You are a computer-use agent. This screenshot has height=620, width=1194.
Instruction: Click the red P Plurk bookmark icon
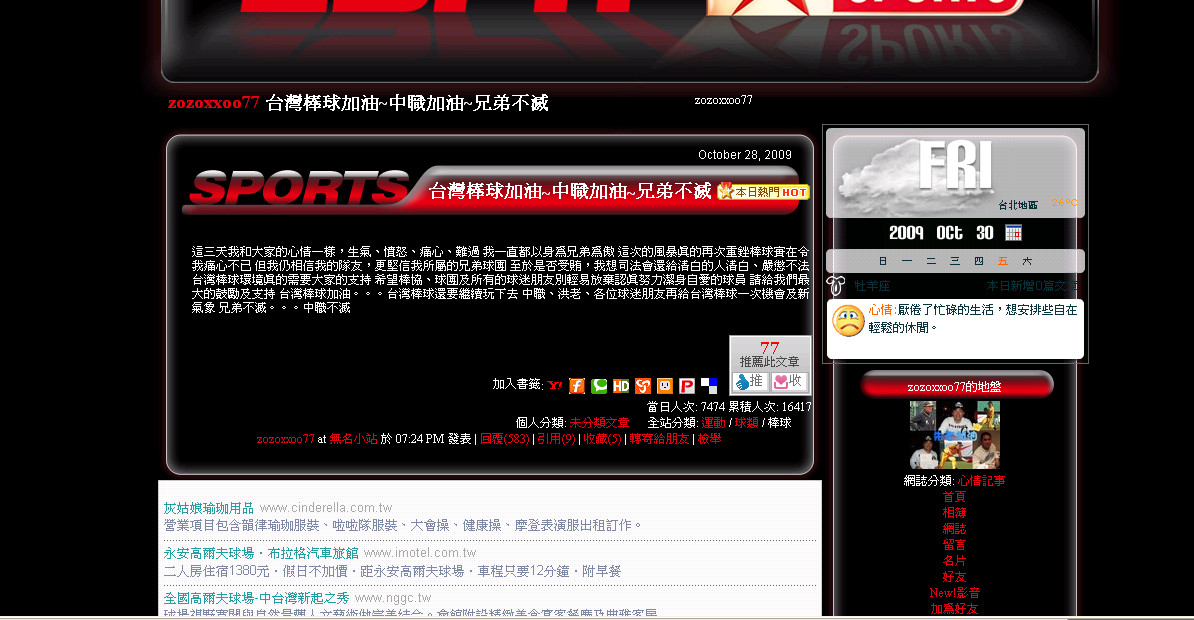click(x=687, y=386)
